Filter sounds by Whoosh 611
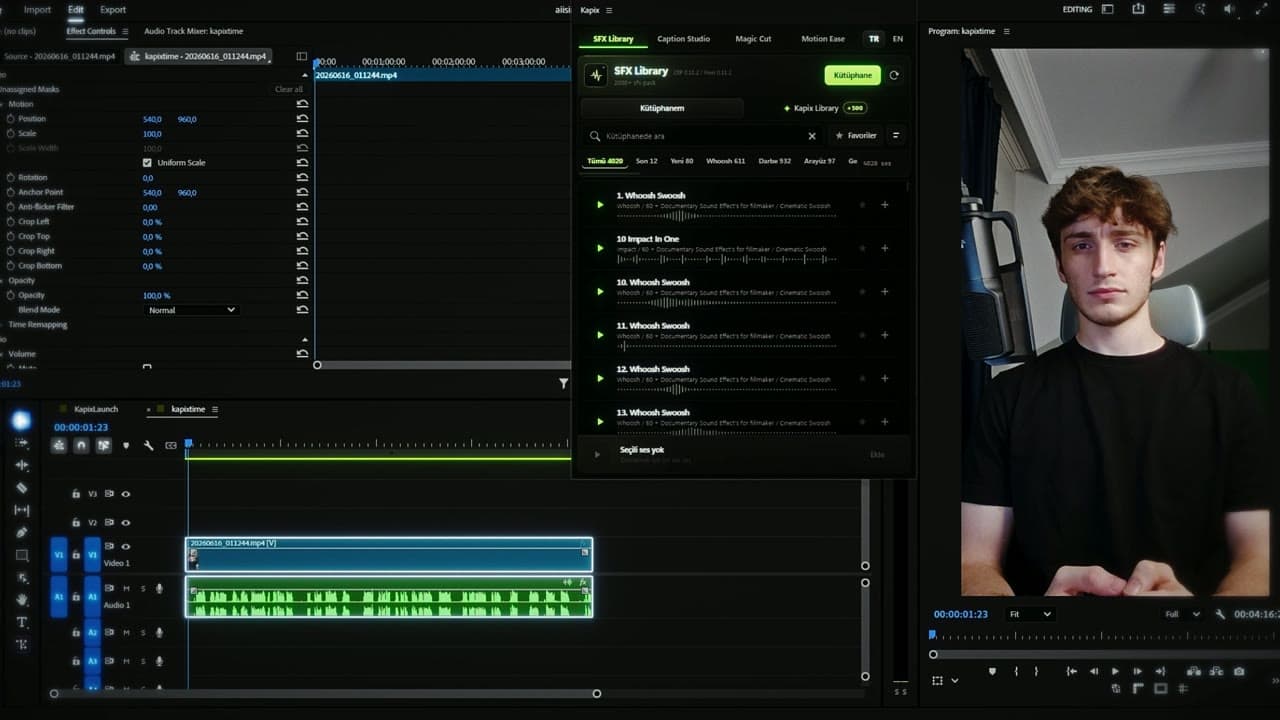 coord(725,161)
